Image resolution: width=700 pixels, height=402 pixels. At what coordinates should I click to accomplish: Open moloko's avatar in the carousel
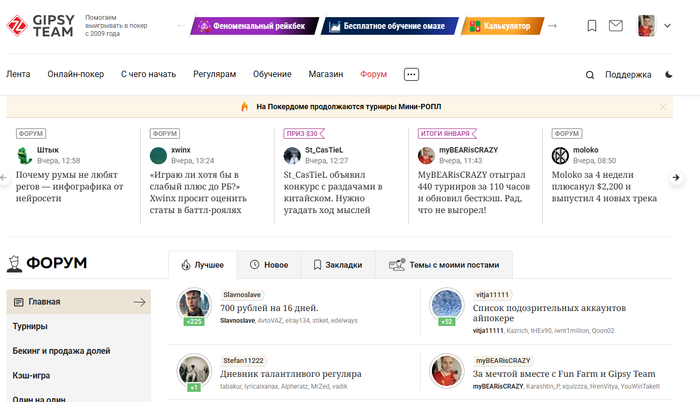click(x=560, y=155)
